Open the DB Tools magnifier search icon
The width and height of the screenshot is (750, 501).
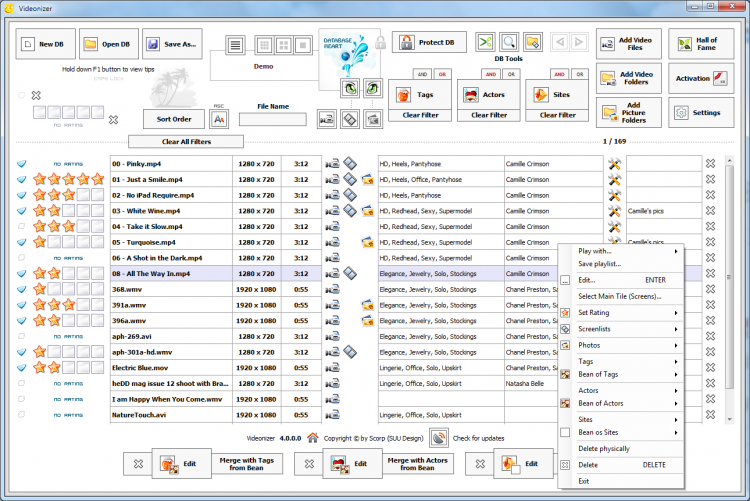[508, 42]
